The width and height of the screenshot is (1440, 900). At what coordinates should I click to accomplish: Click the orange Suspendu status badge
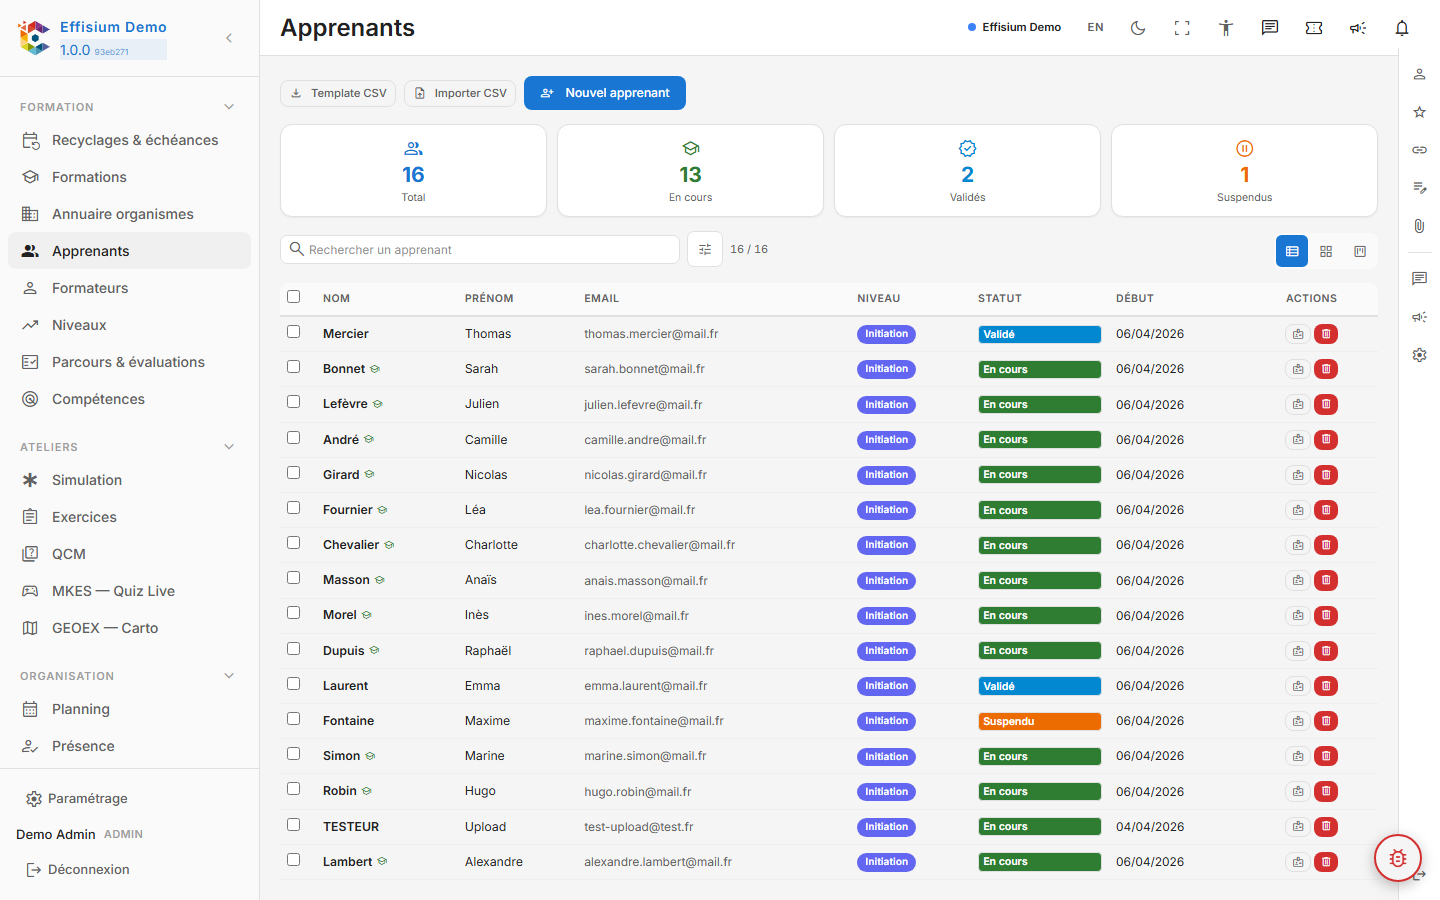tap(1039, 721)
